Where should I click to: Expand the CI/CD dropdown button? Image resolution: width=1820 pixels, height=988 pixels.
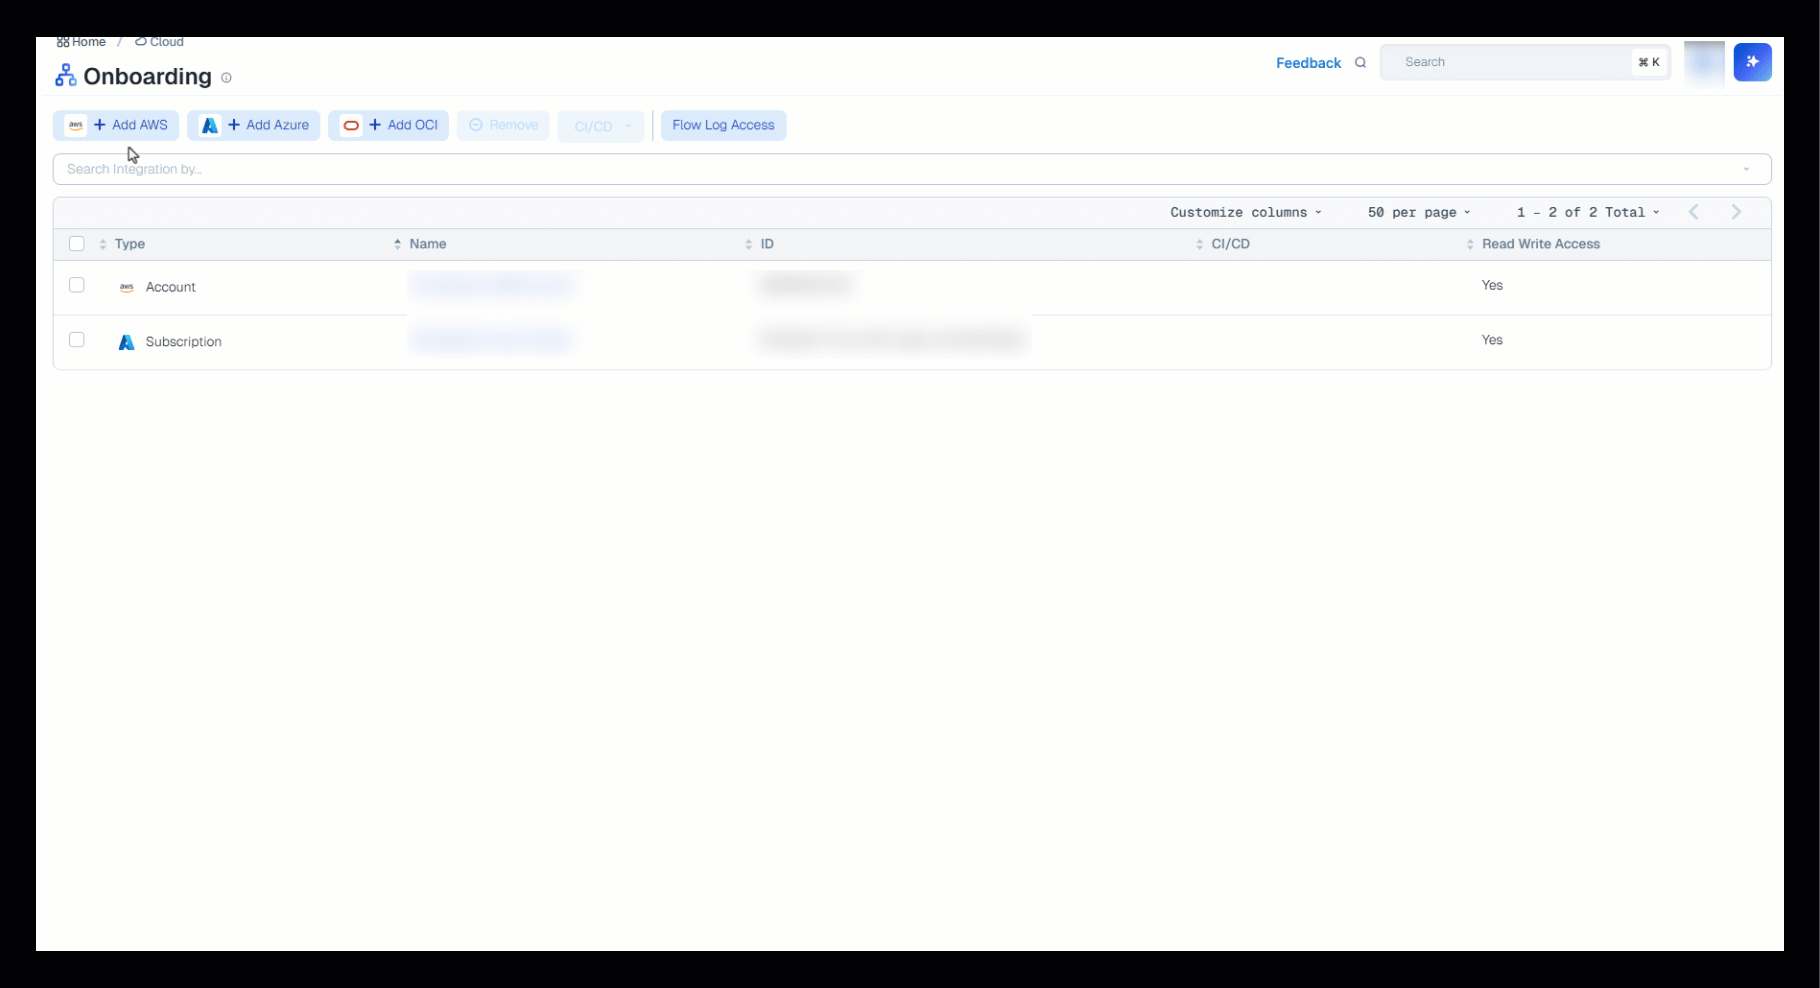click(601, 126)
